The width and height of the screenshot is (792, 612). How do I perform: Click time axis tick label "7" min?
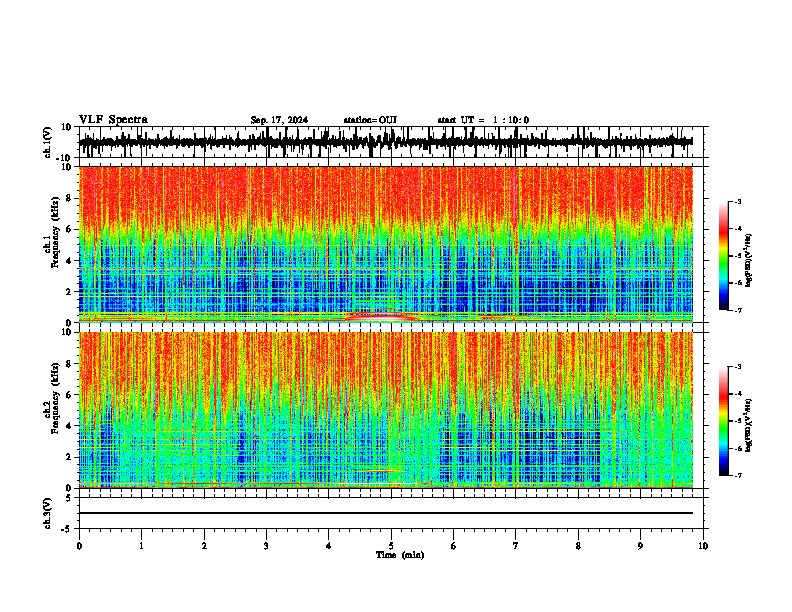click(x=516, y=546)
